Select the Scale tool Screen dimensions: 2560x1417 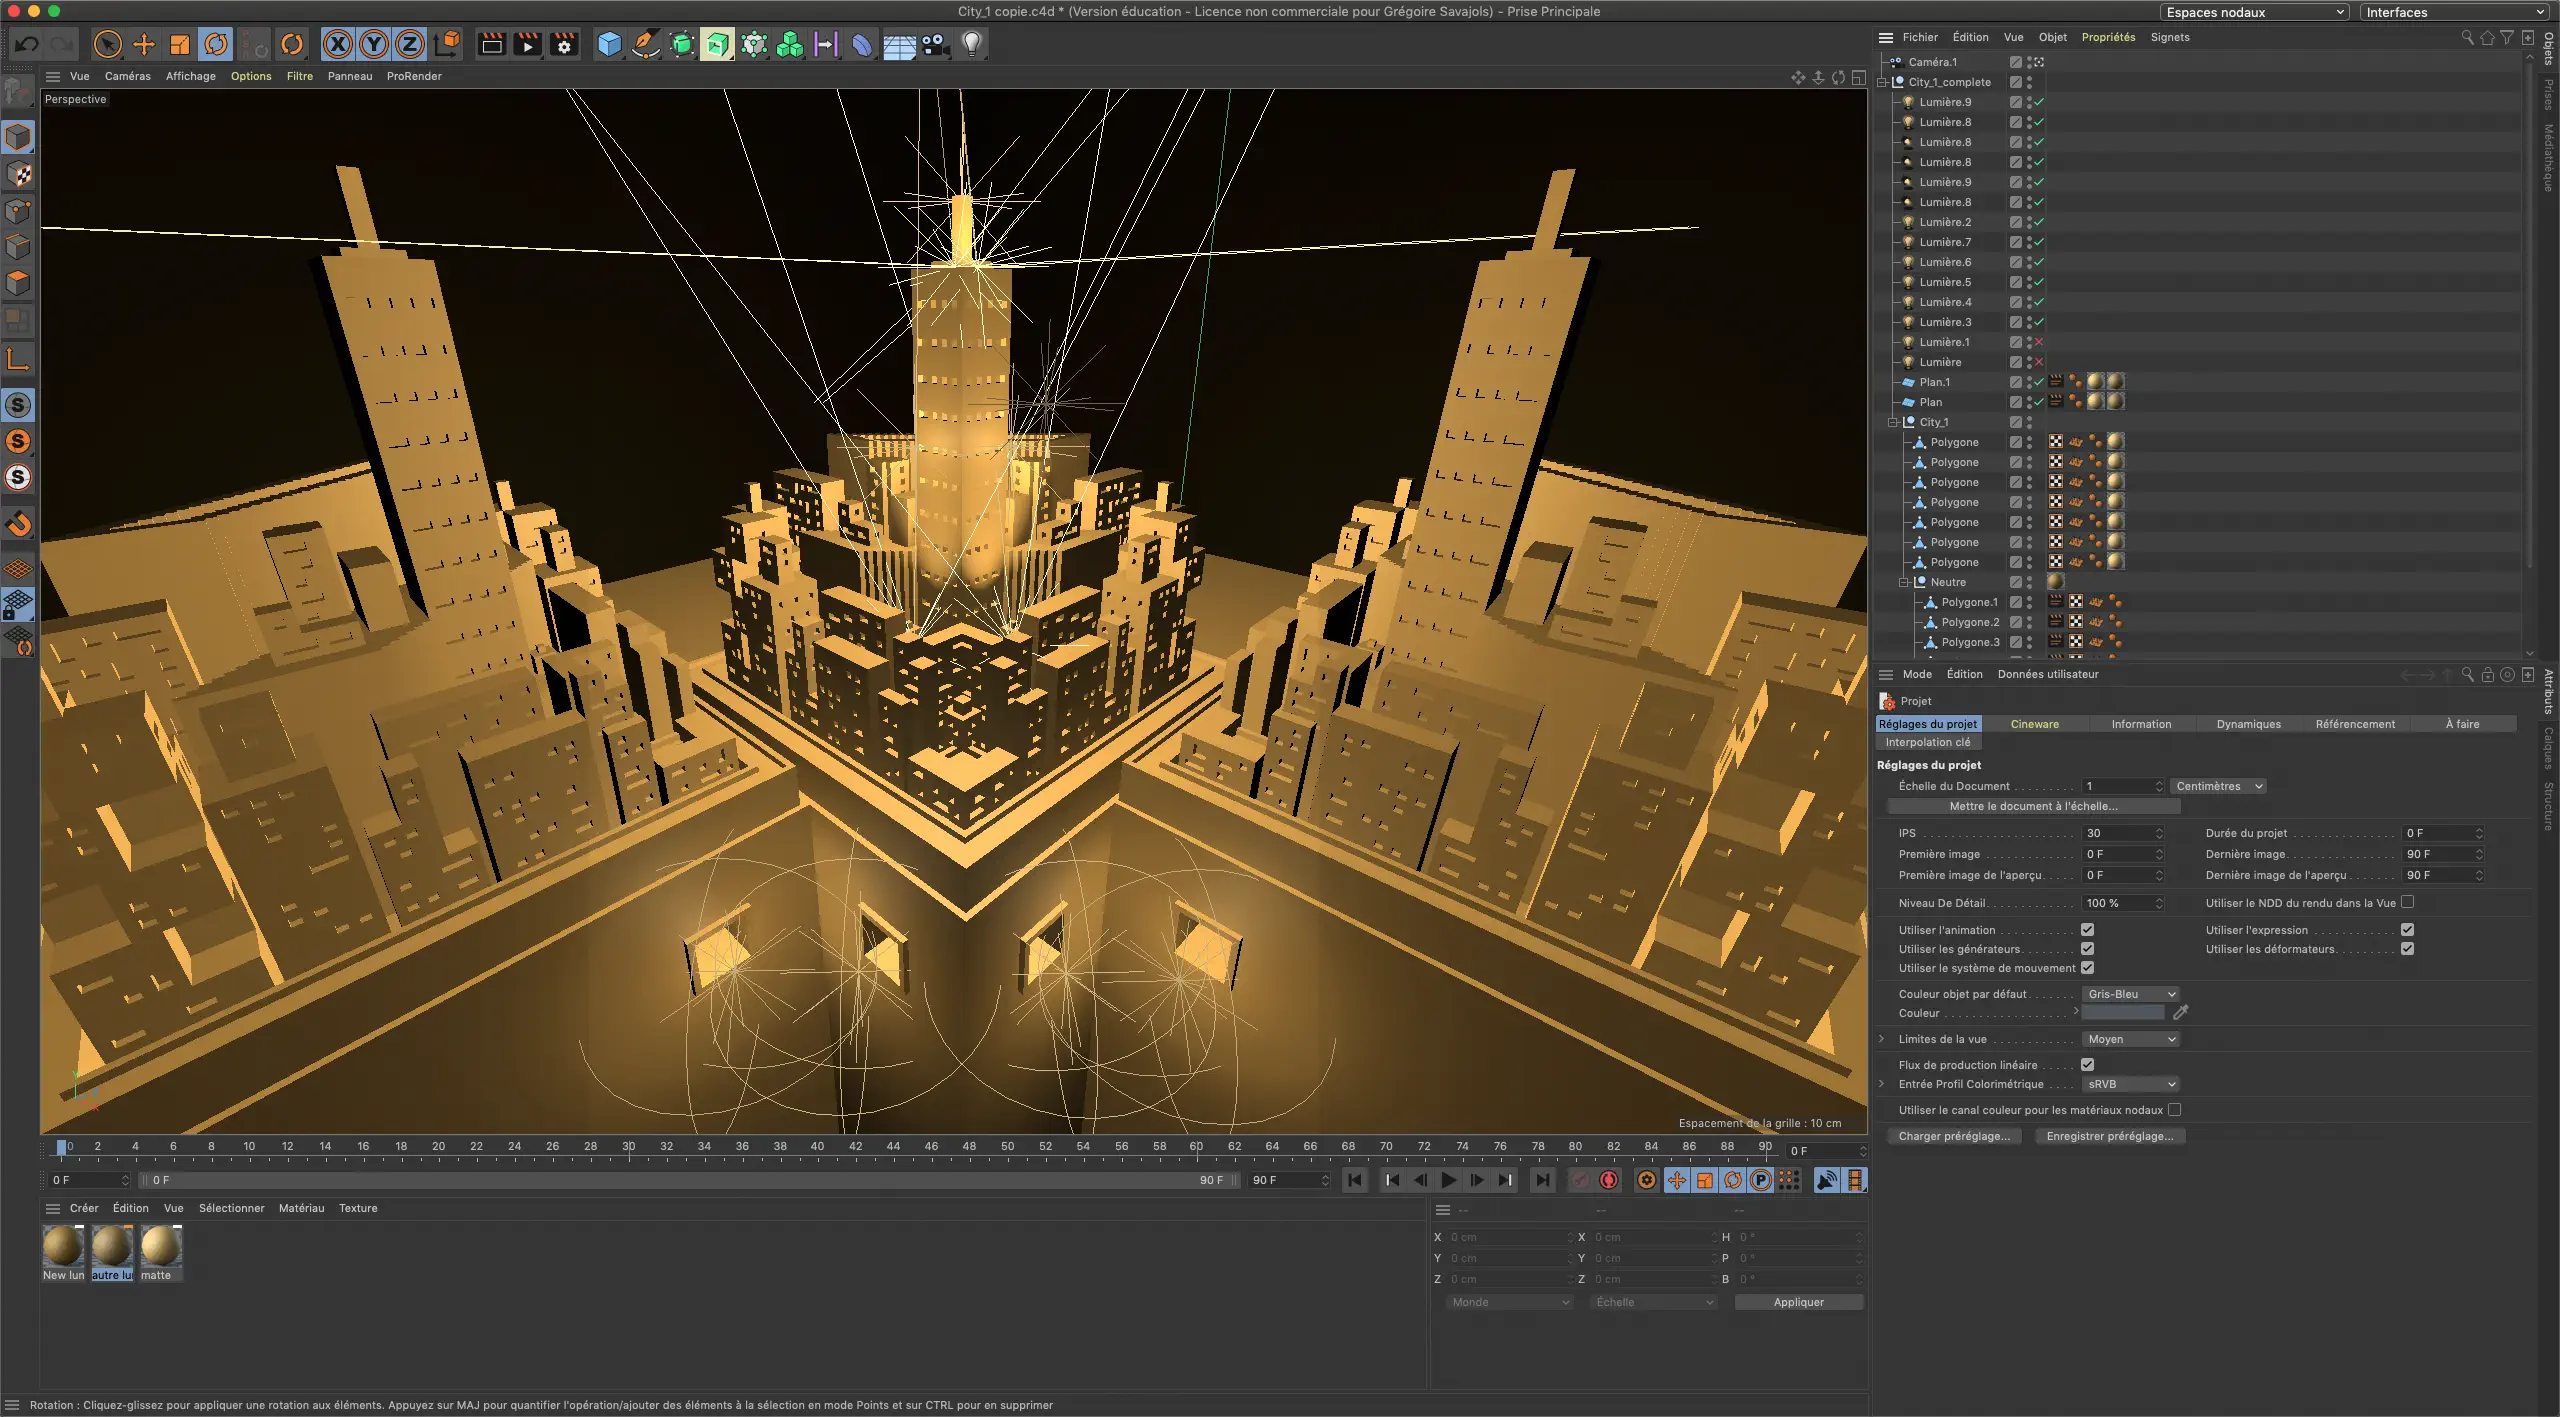(x=180, y=44)
